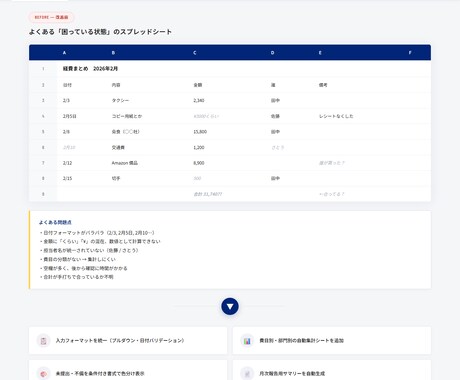Click the cell reading 交通費
This screenshot has height=380, width=460.
[118, 147]
